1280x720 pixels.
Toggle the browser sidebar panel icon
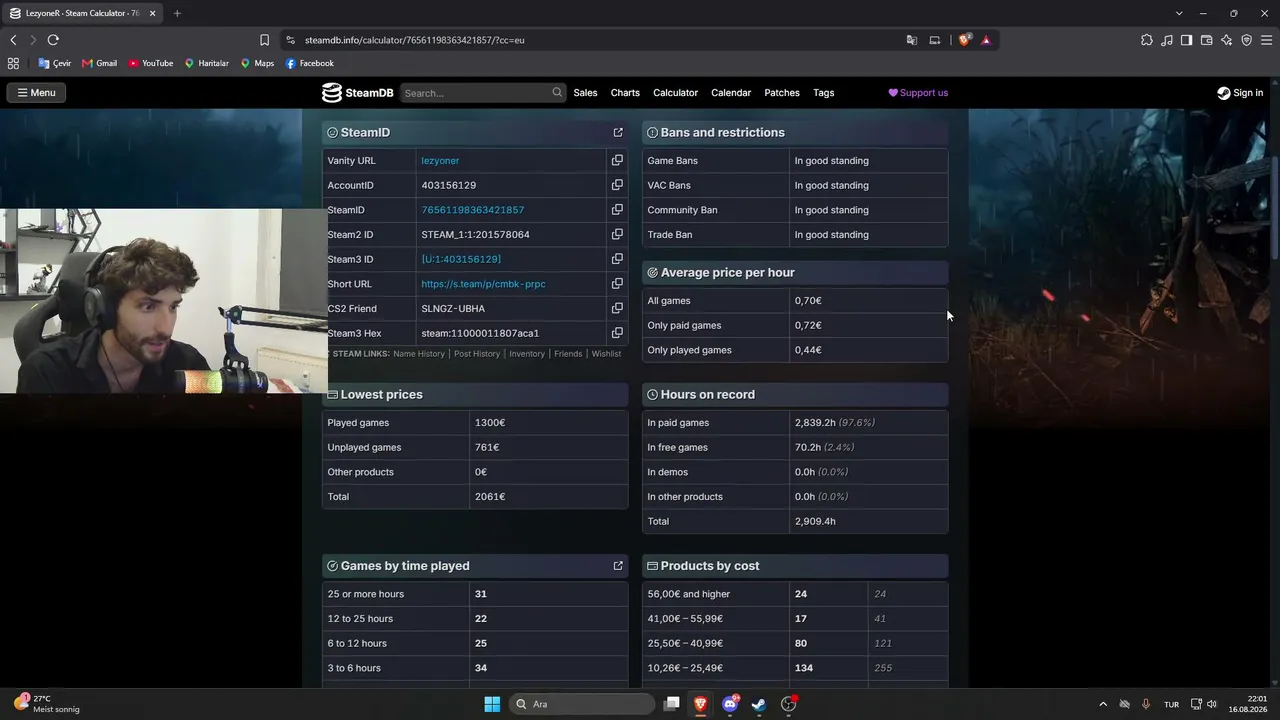(x=1186, y=40)
